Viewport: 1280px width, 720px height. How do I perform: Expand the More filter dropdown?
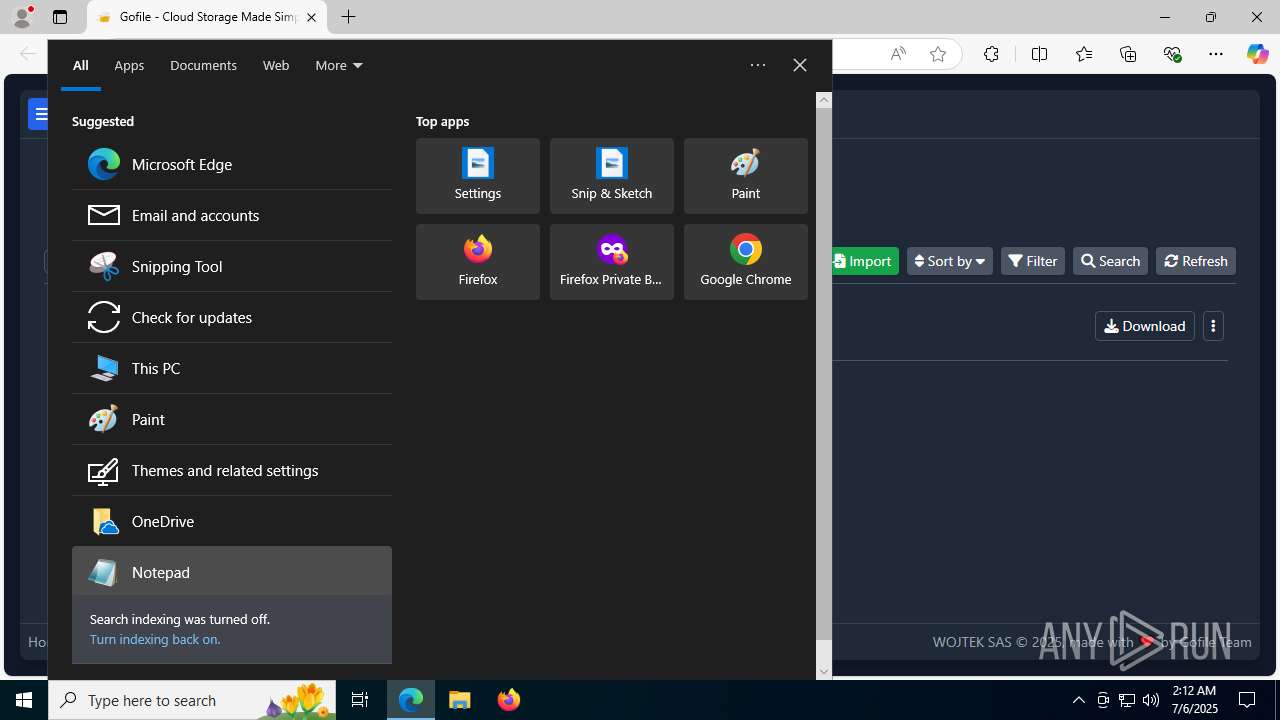339,65
